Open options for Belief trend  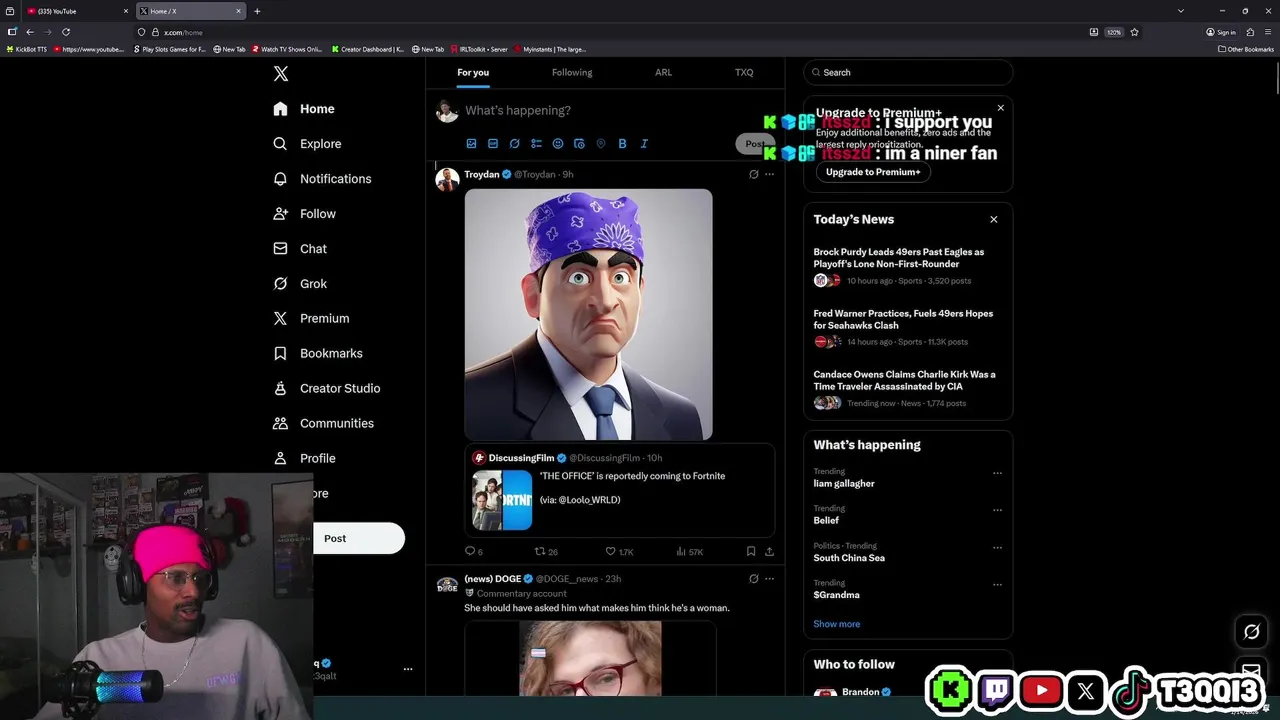coord(997,510)
